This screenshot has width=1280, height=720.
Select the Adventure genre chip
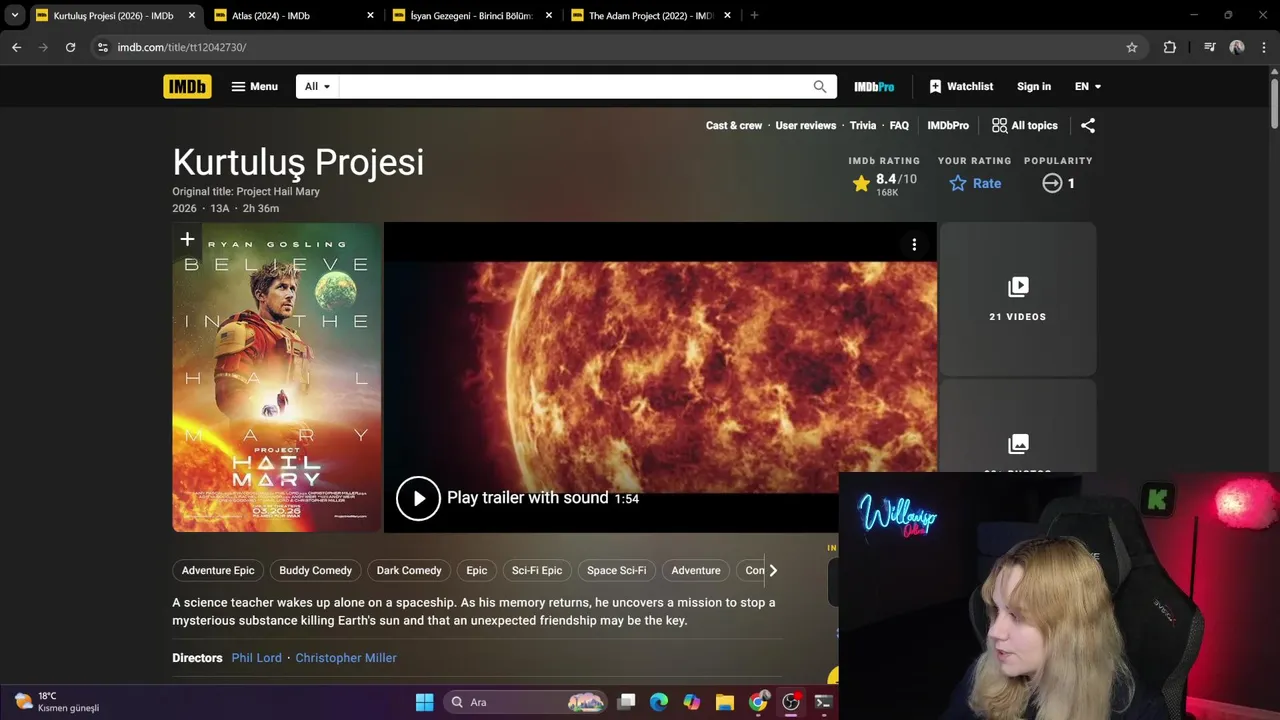click(696, 570)
